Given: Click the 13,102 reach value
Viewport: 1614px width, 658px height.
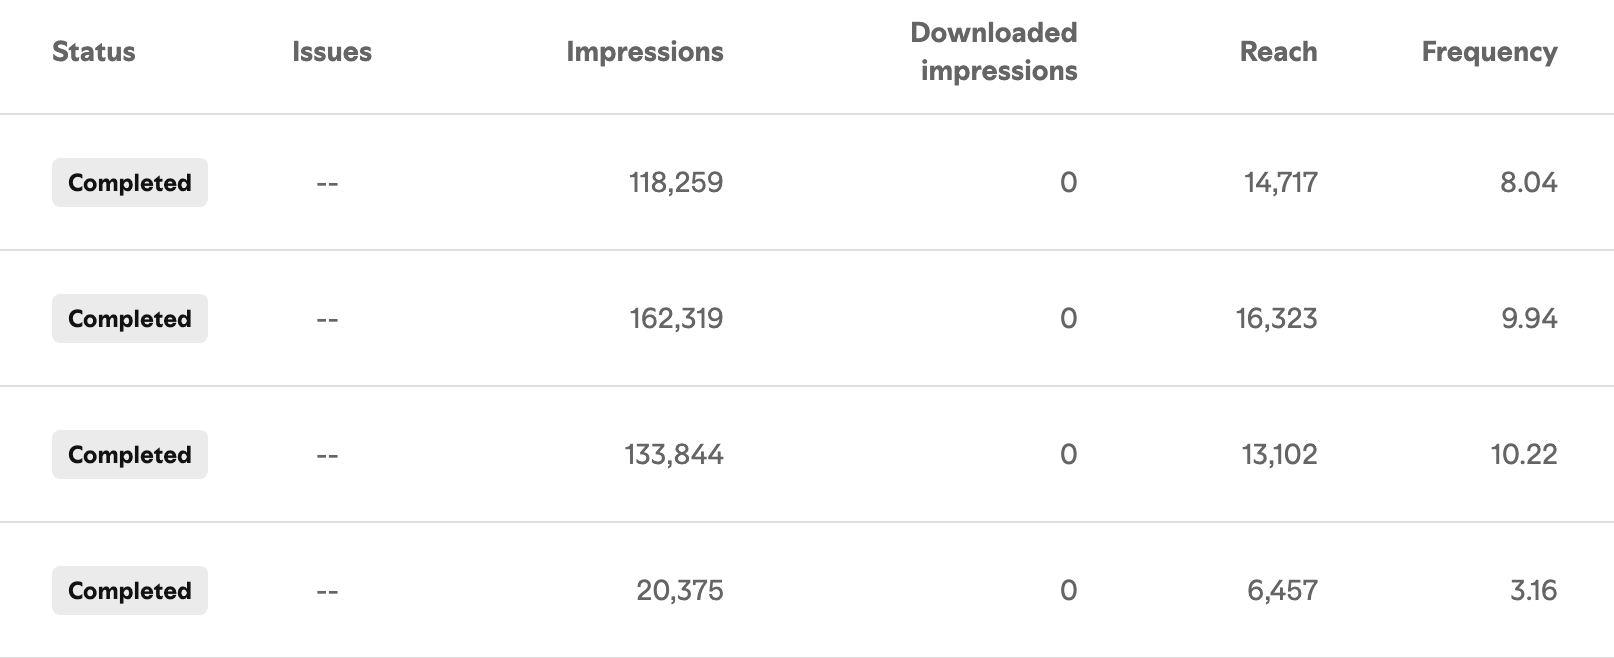Looking at the screenshot, I should point(1280,455).
